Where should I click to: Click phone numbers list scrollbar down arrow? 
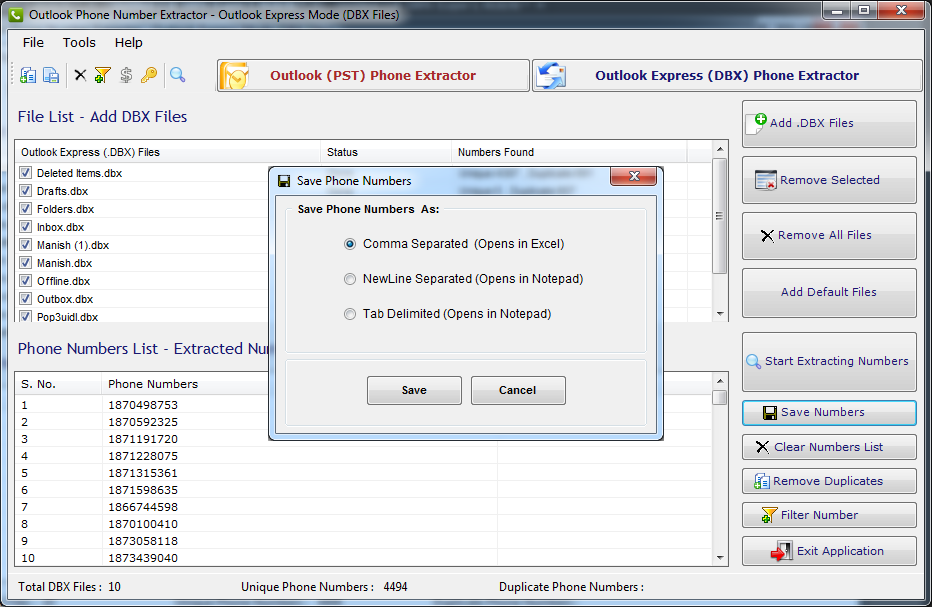[x=720, y=558]
